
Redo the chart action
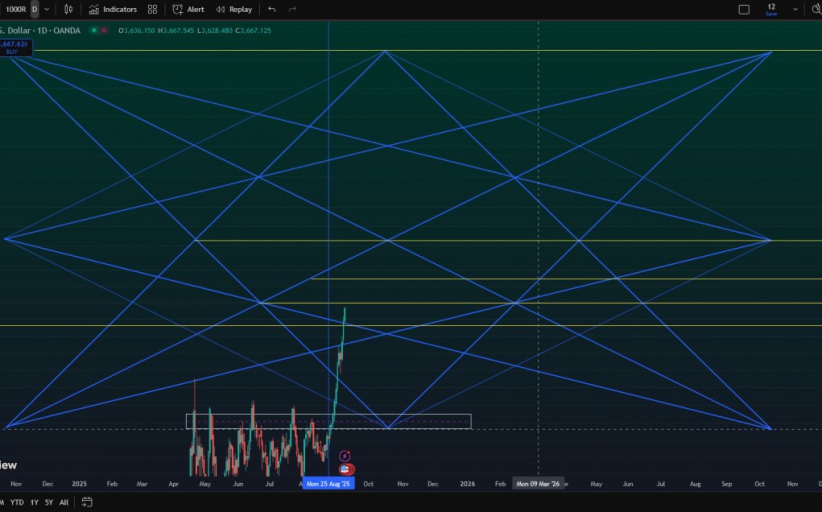click(292, 9)
